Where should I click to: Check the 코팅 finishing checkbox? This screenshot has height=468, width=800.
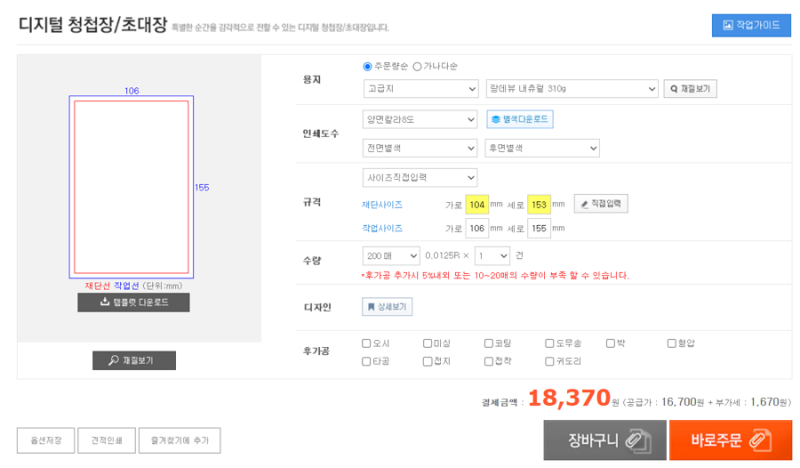click(488, 343)
